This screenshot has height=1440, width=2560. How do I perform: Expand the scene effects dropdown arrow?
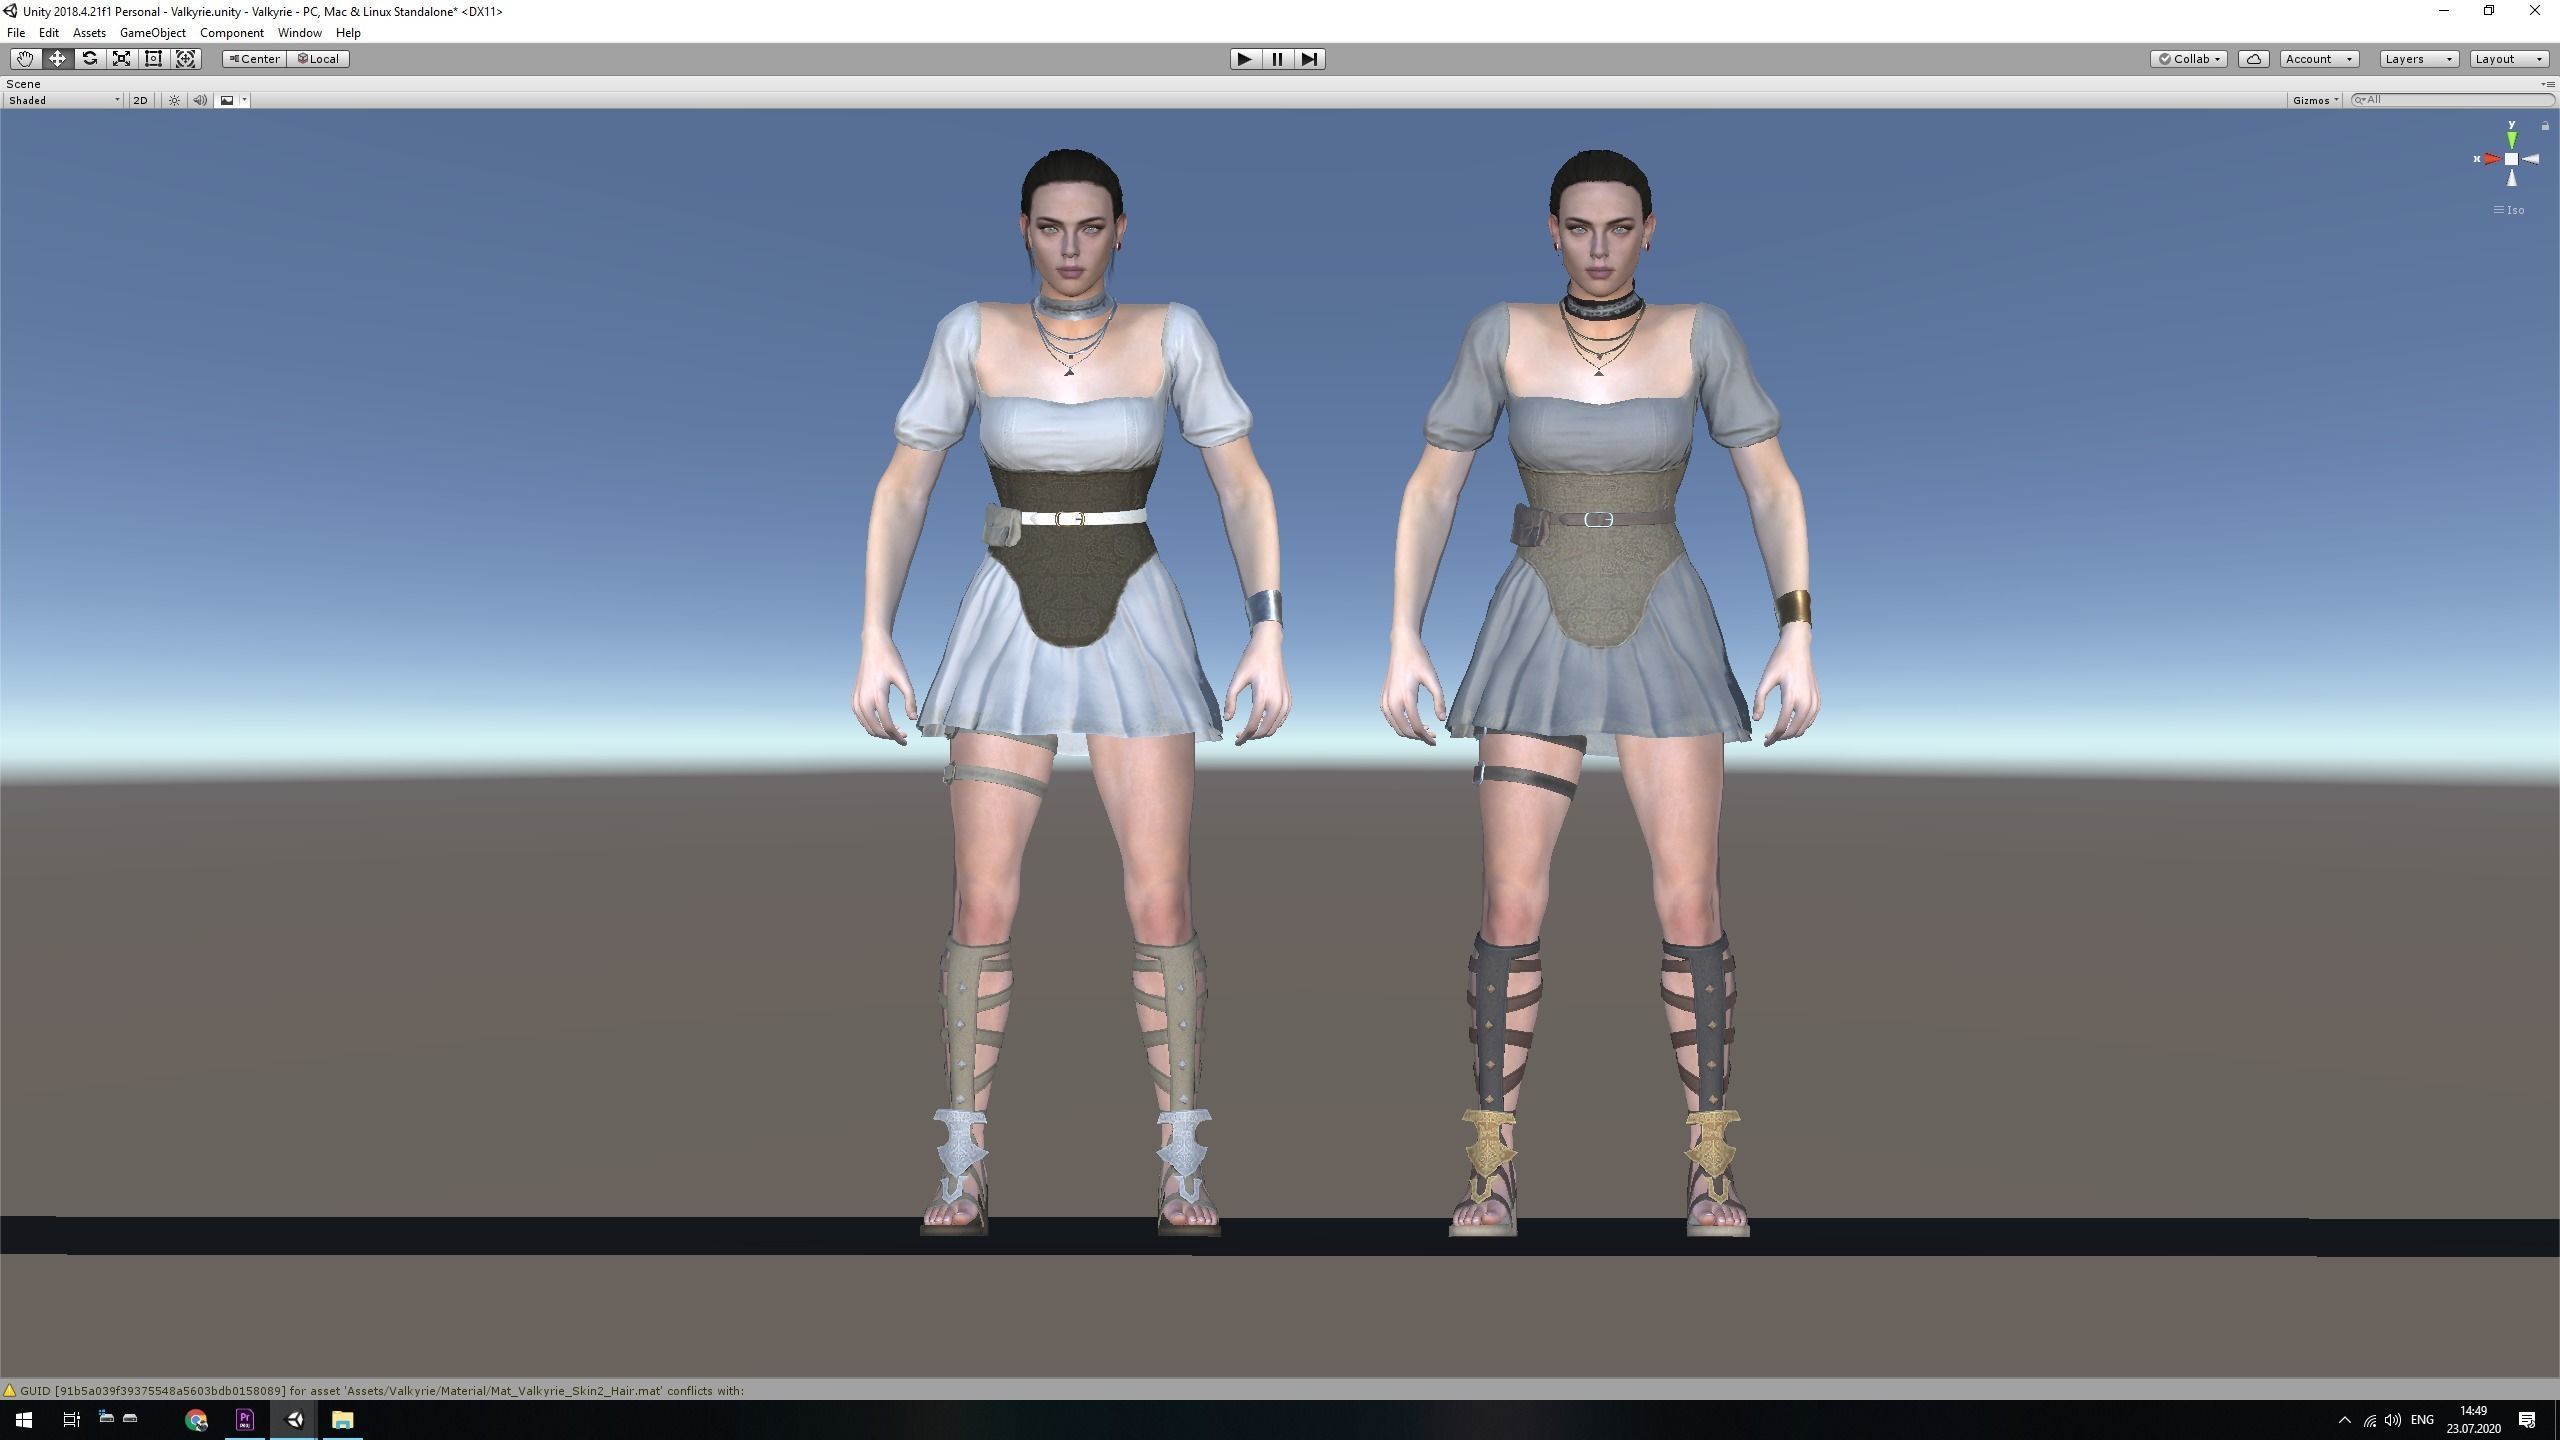click(244, 100)
